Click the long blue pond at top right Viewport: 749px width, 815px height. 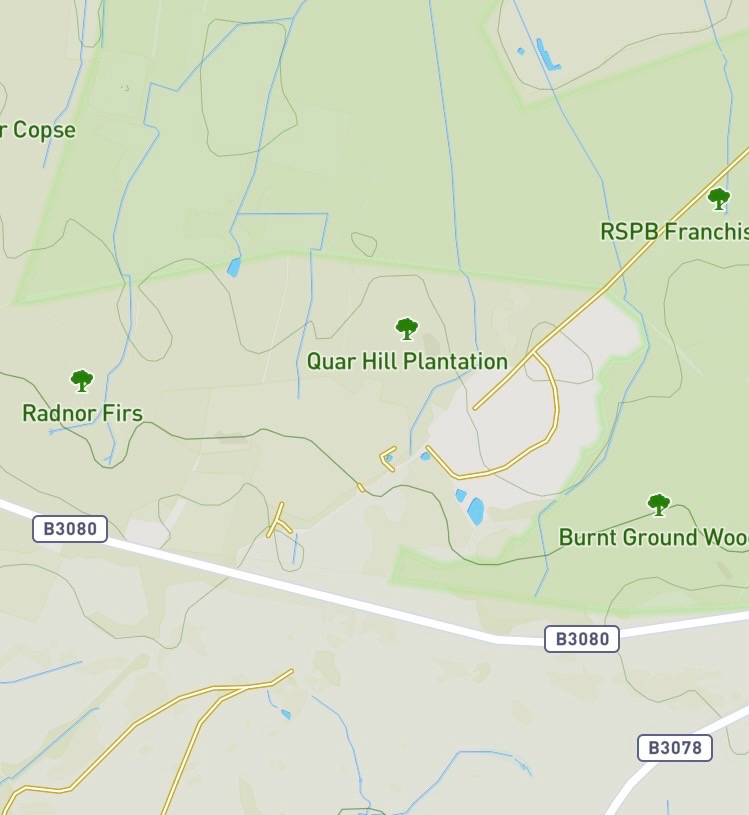547,55
